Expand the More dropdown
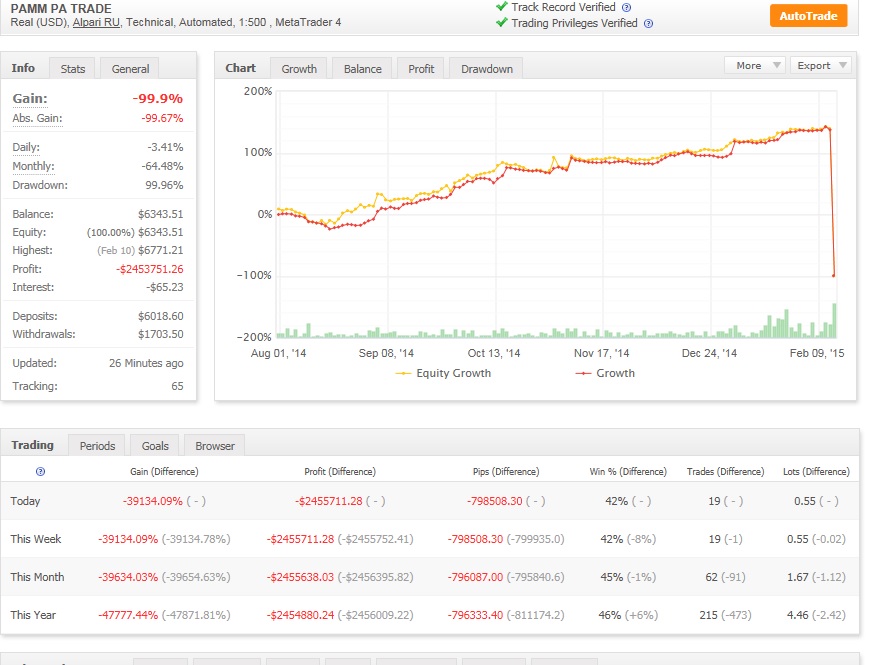 tap(755, 65)
